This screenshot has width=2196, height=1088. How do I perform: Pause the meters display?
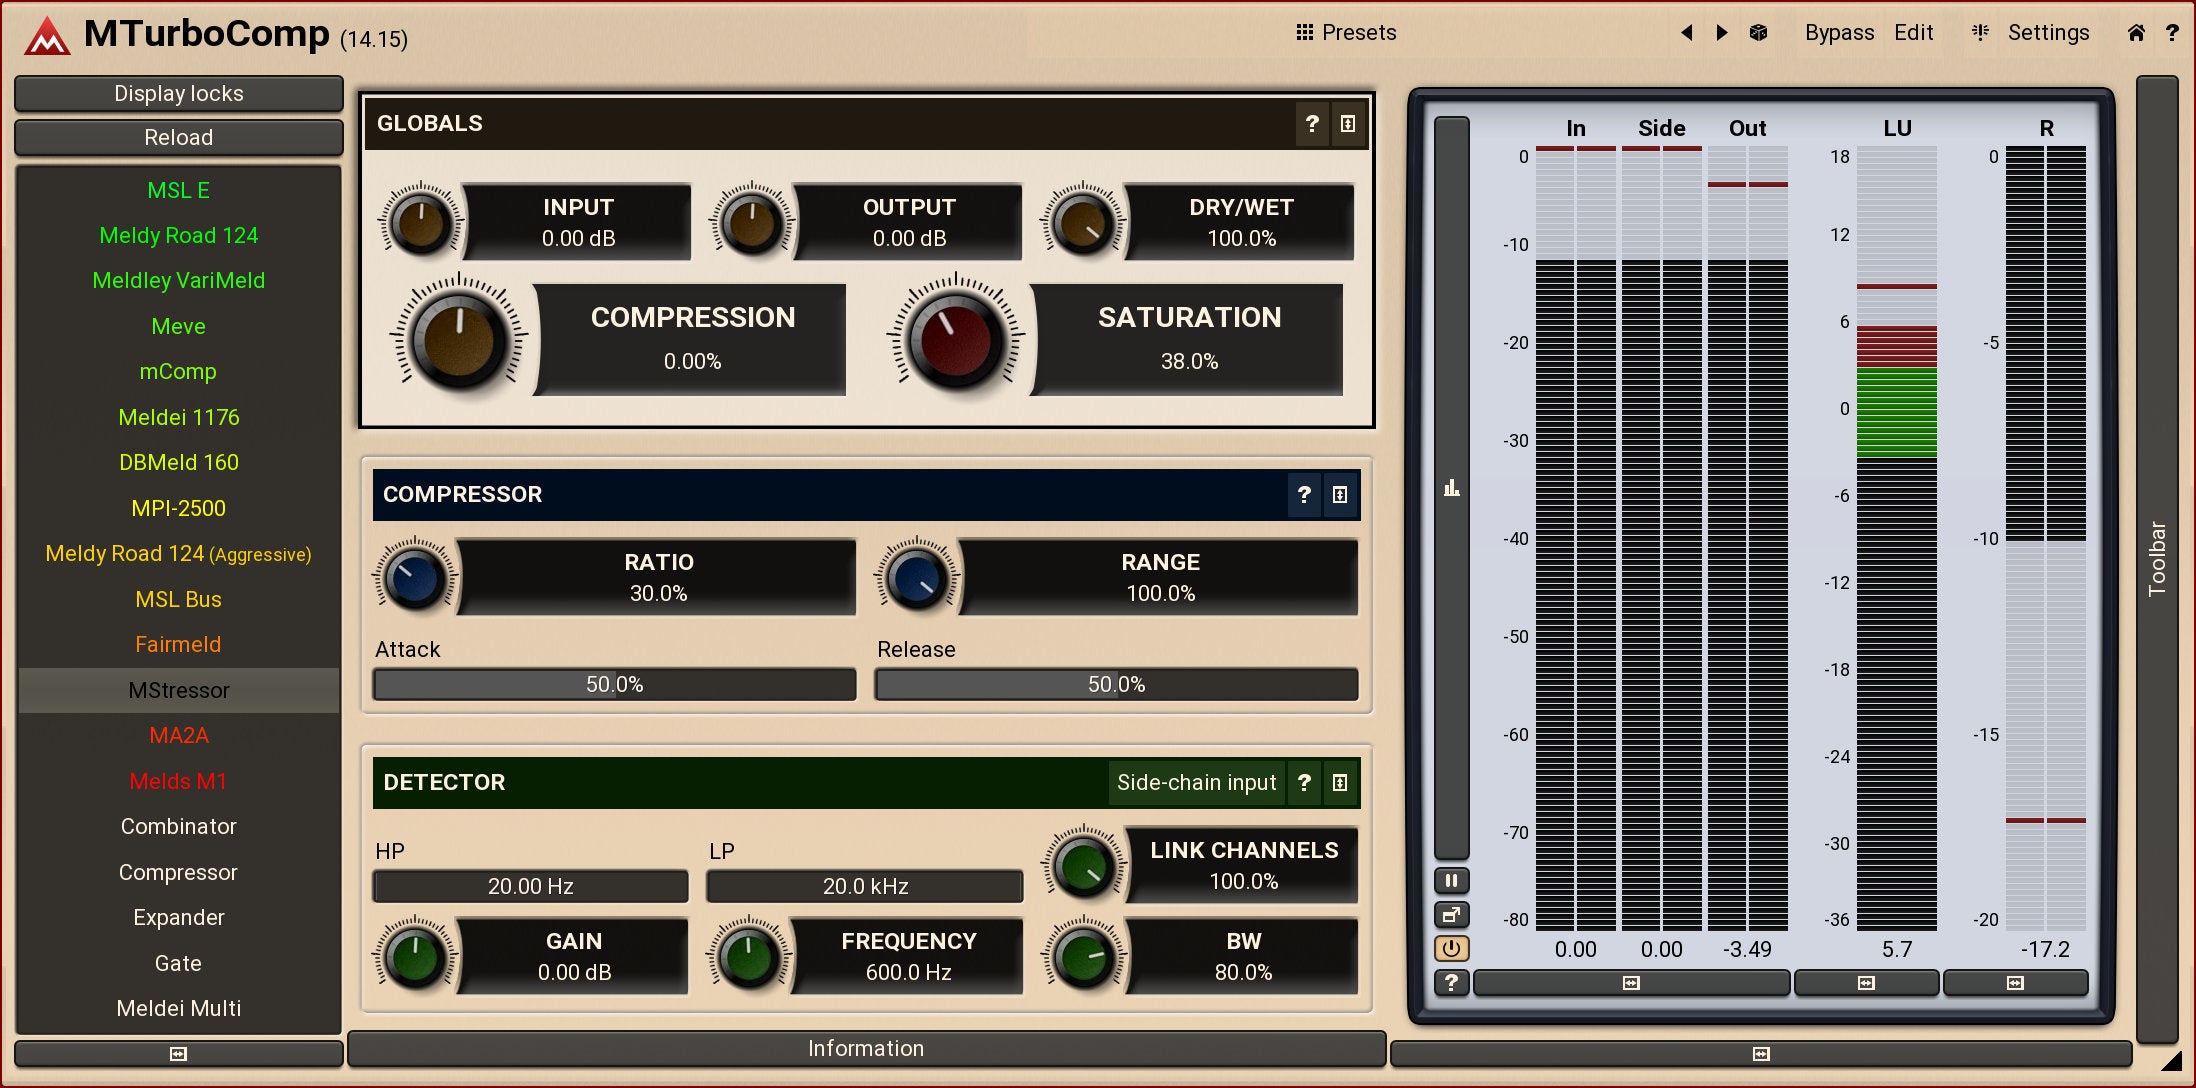(1451, 881)
